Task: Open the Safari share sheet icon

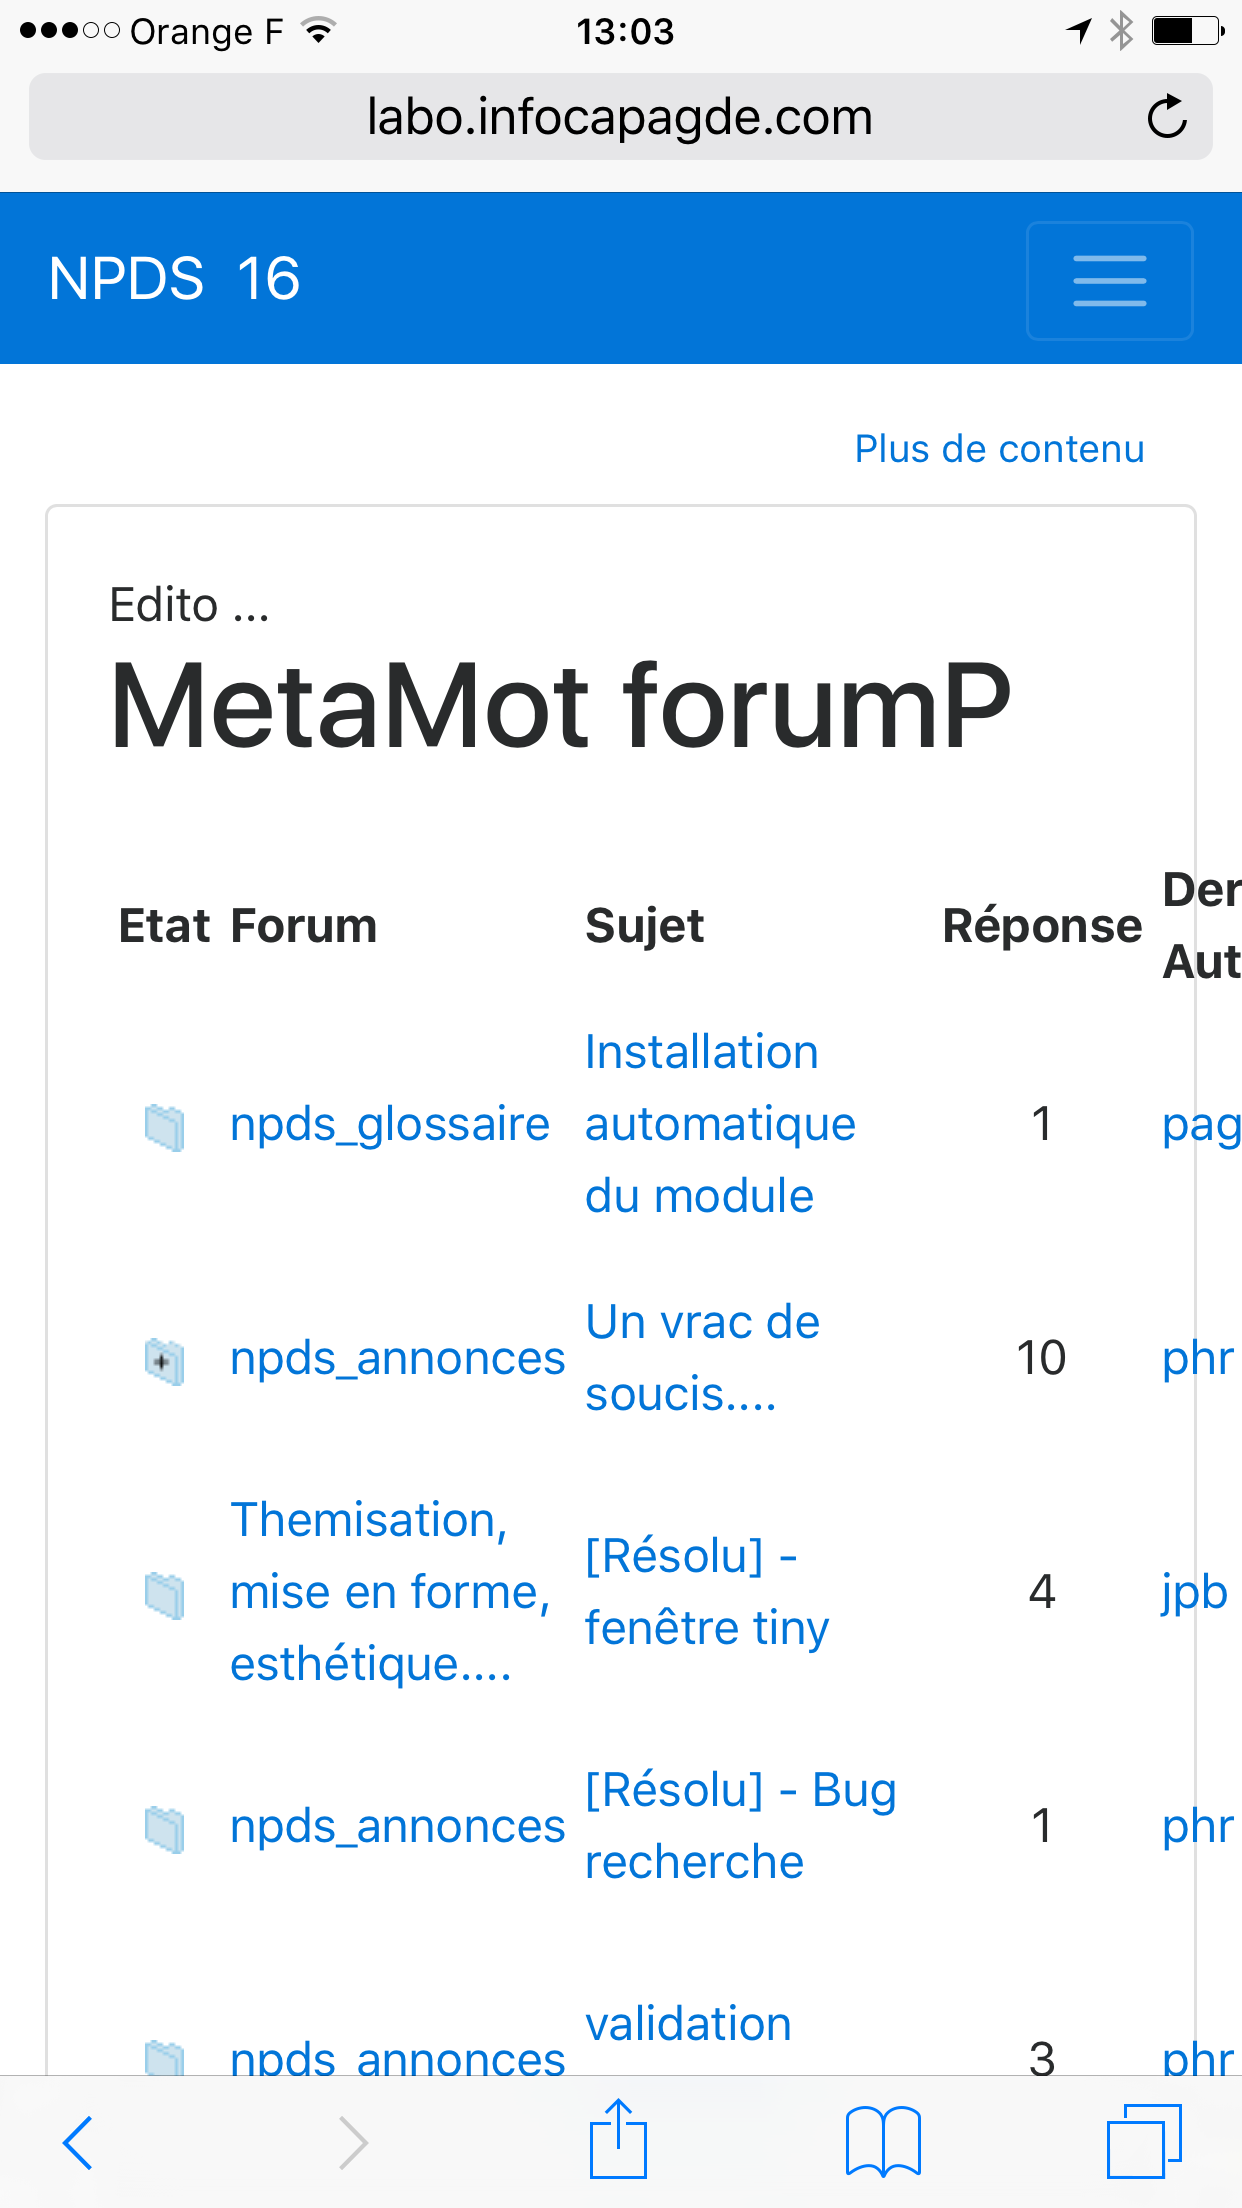Action: coord(618,2138)
